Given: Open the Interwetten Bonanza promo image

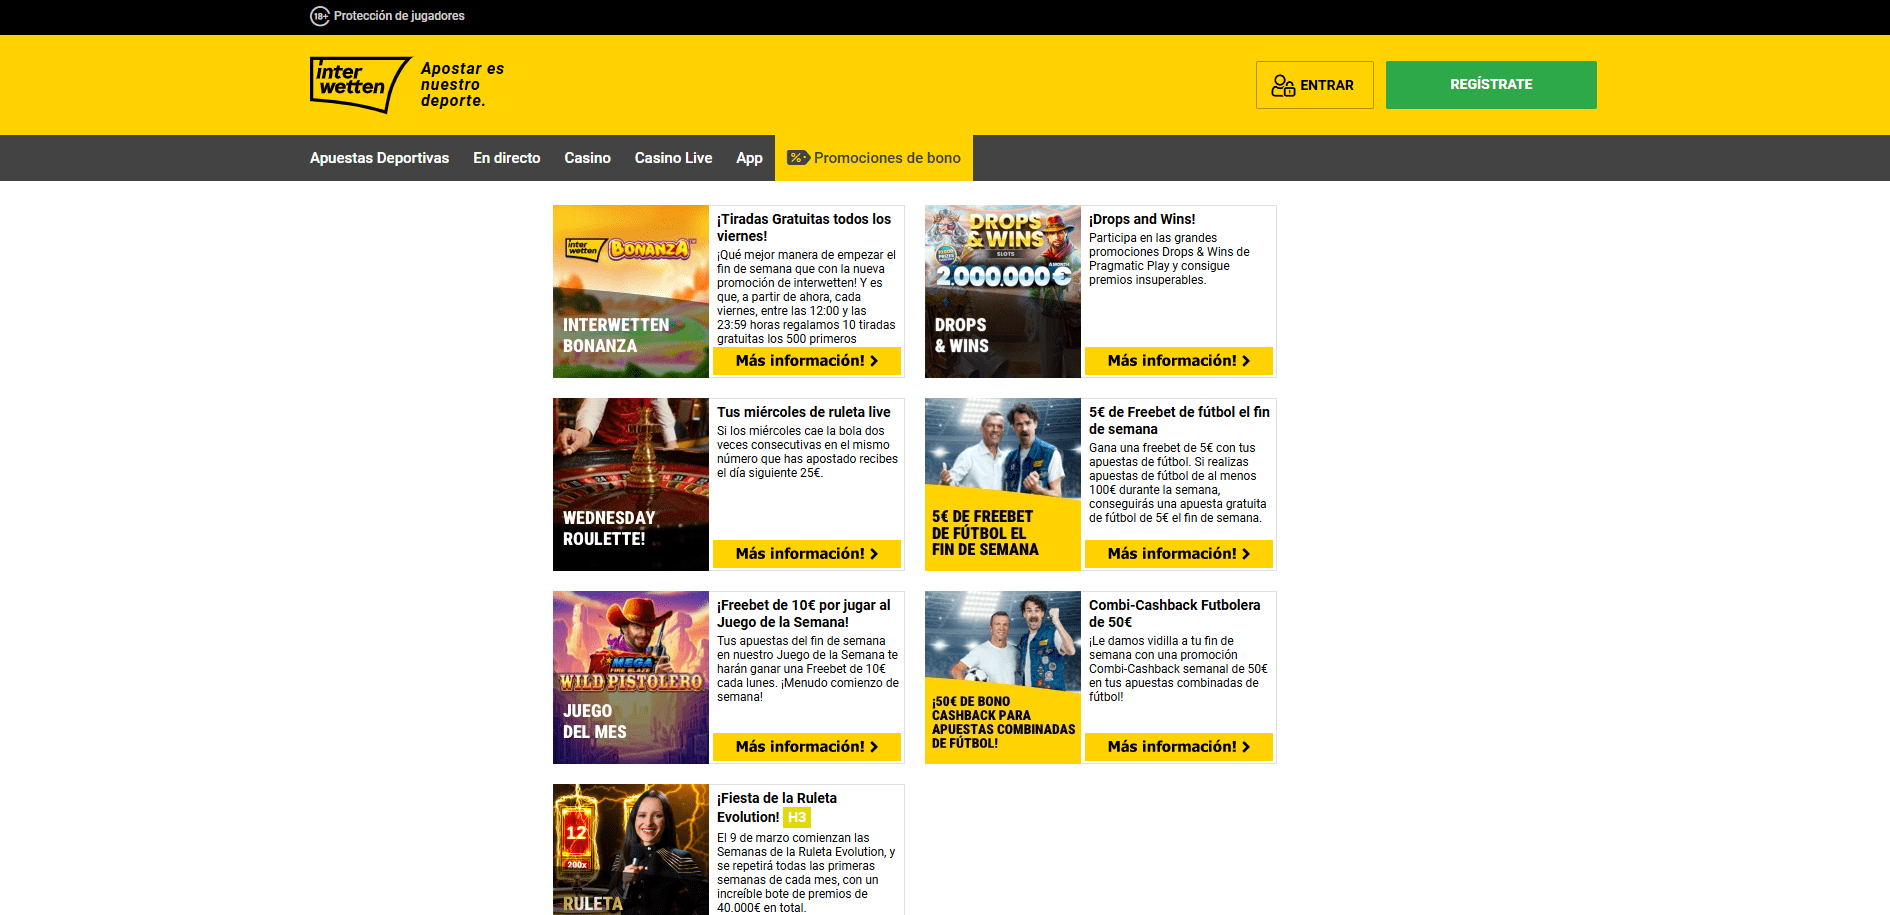Looking at the screenshot, I should 631,291.
